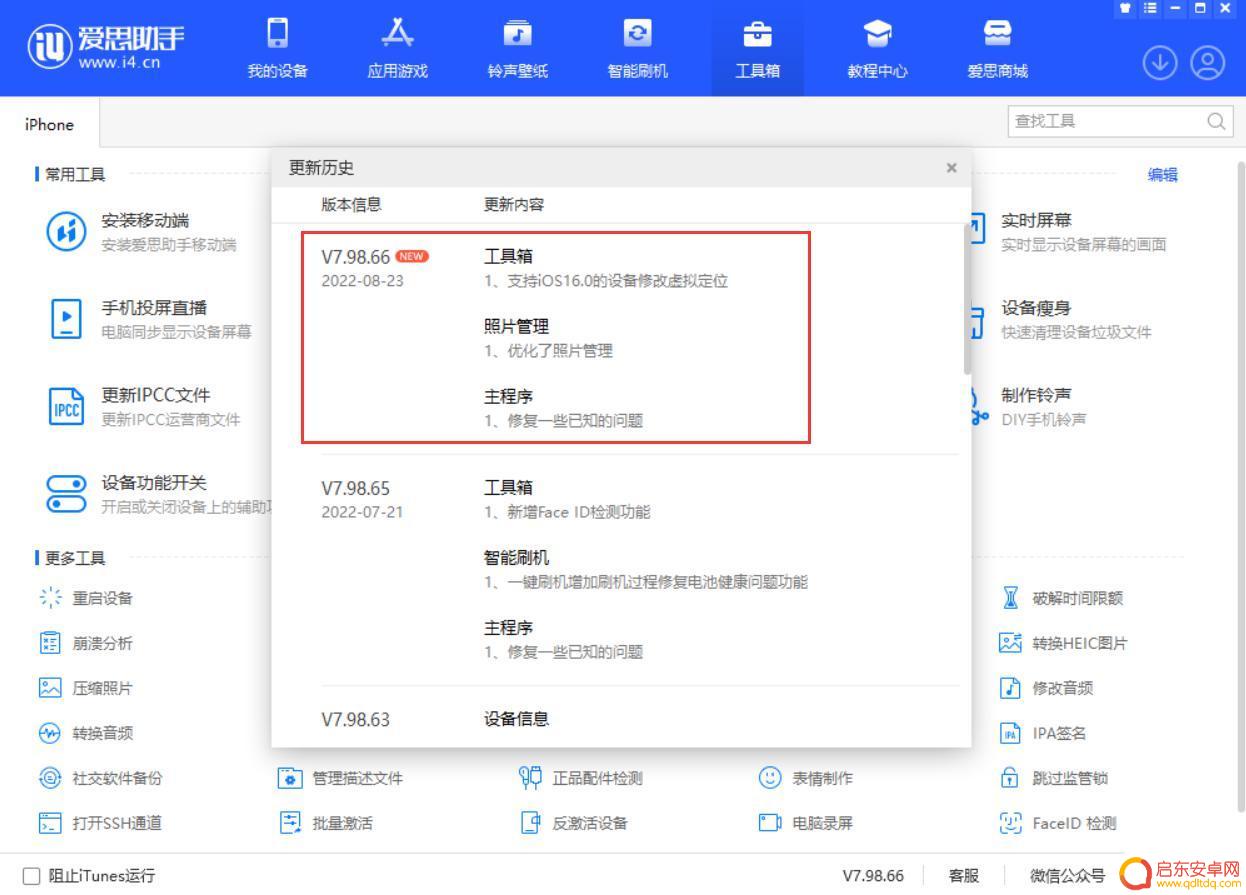Click 压缩照片 icon
The width and height of the screenshot is (1246, 895).
pos(50,688)
